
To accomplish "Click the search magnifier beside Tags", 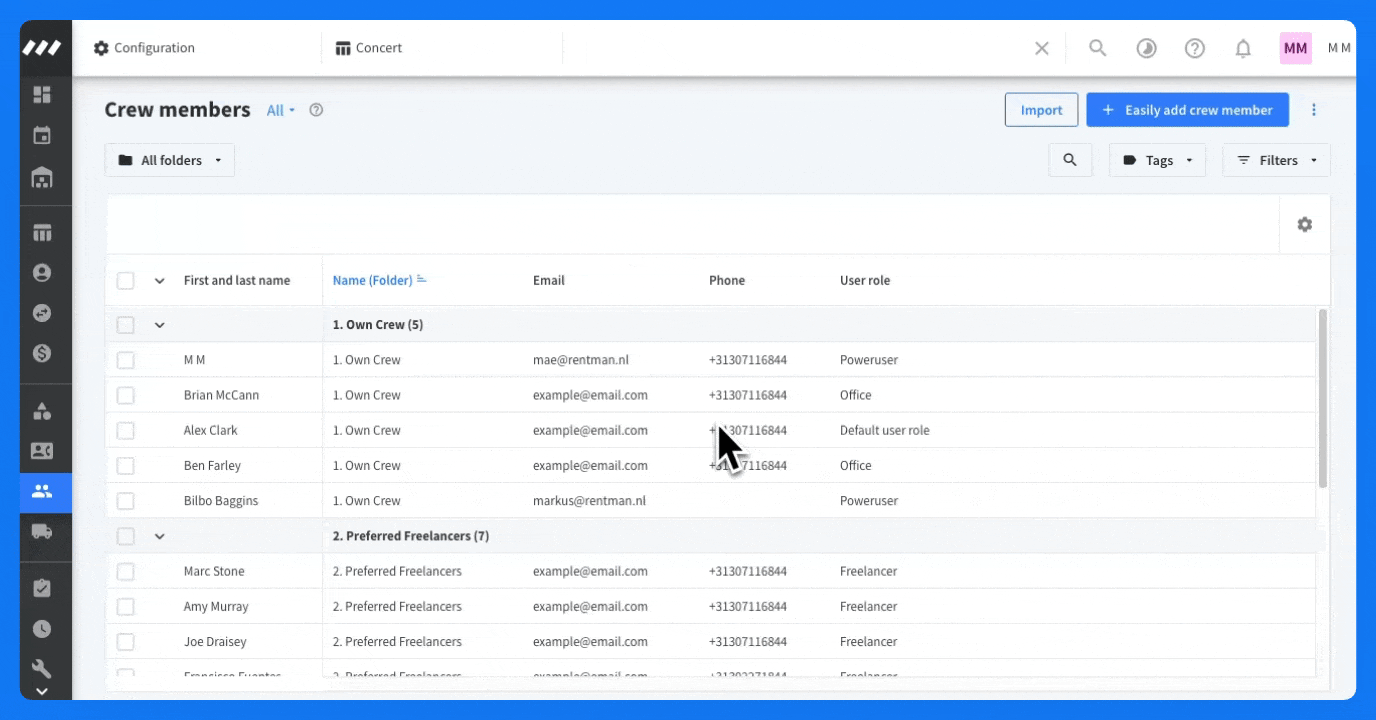I will [1070, 160].
